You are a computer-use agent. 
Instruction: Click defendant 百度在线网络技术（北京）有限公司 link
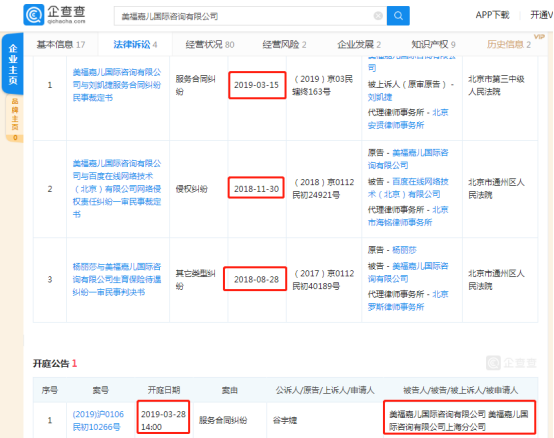[x=408, y=188]
